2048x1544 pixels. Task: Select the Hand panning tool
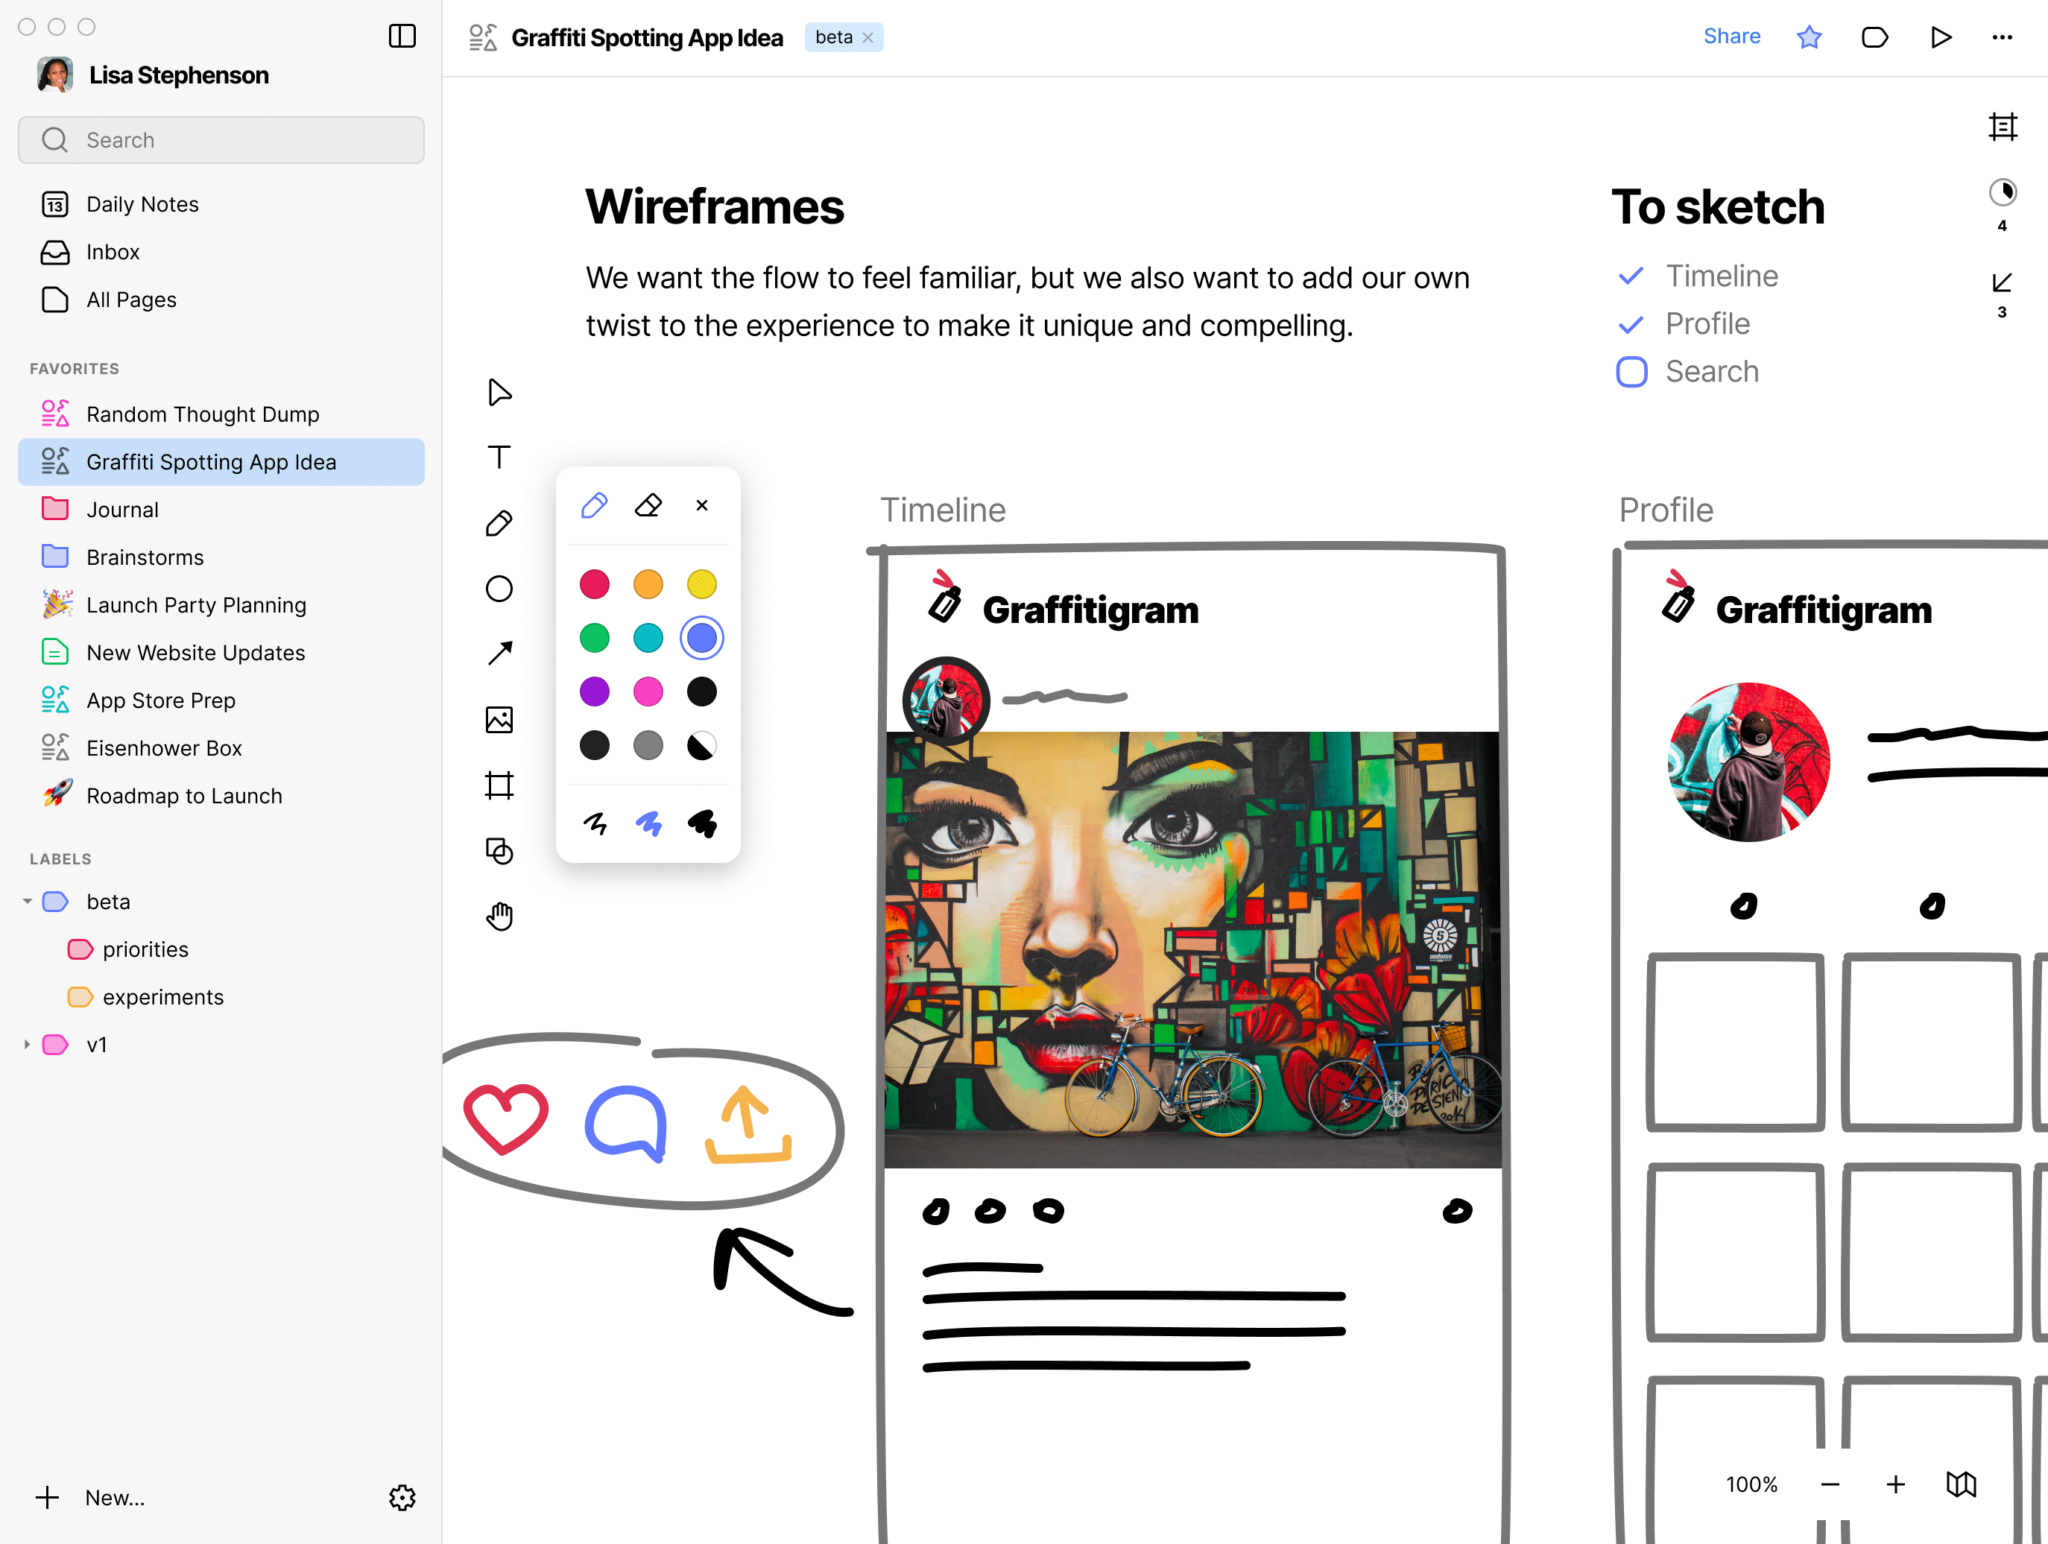coord(499,915)
